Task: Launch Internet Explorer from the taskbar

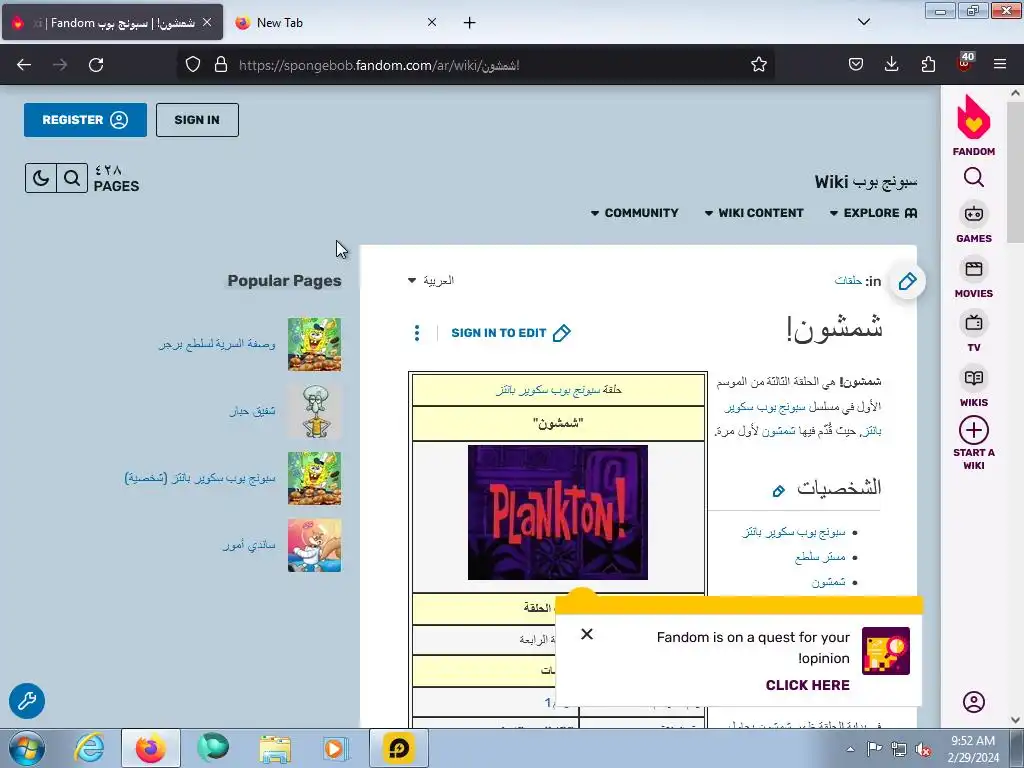Action: coord(89,748)
